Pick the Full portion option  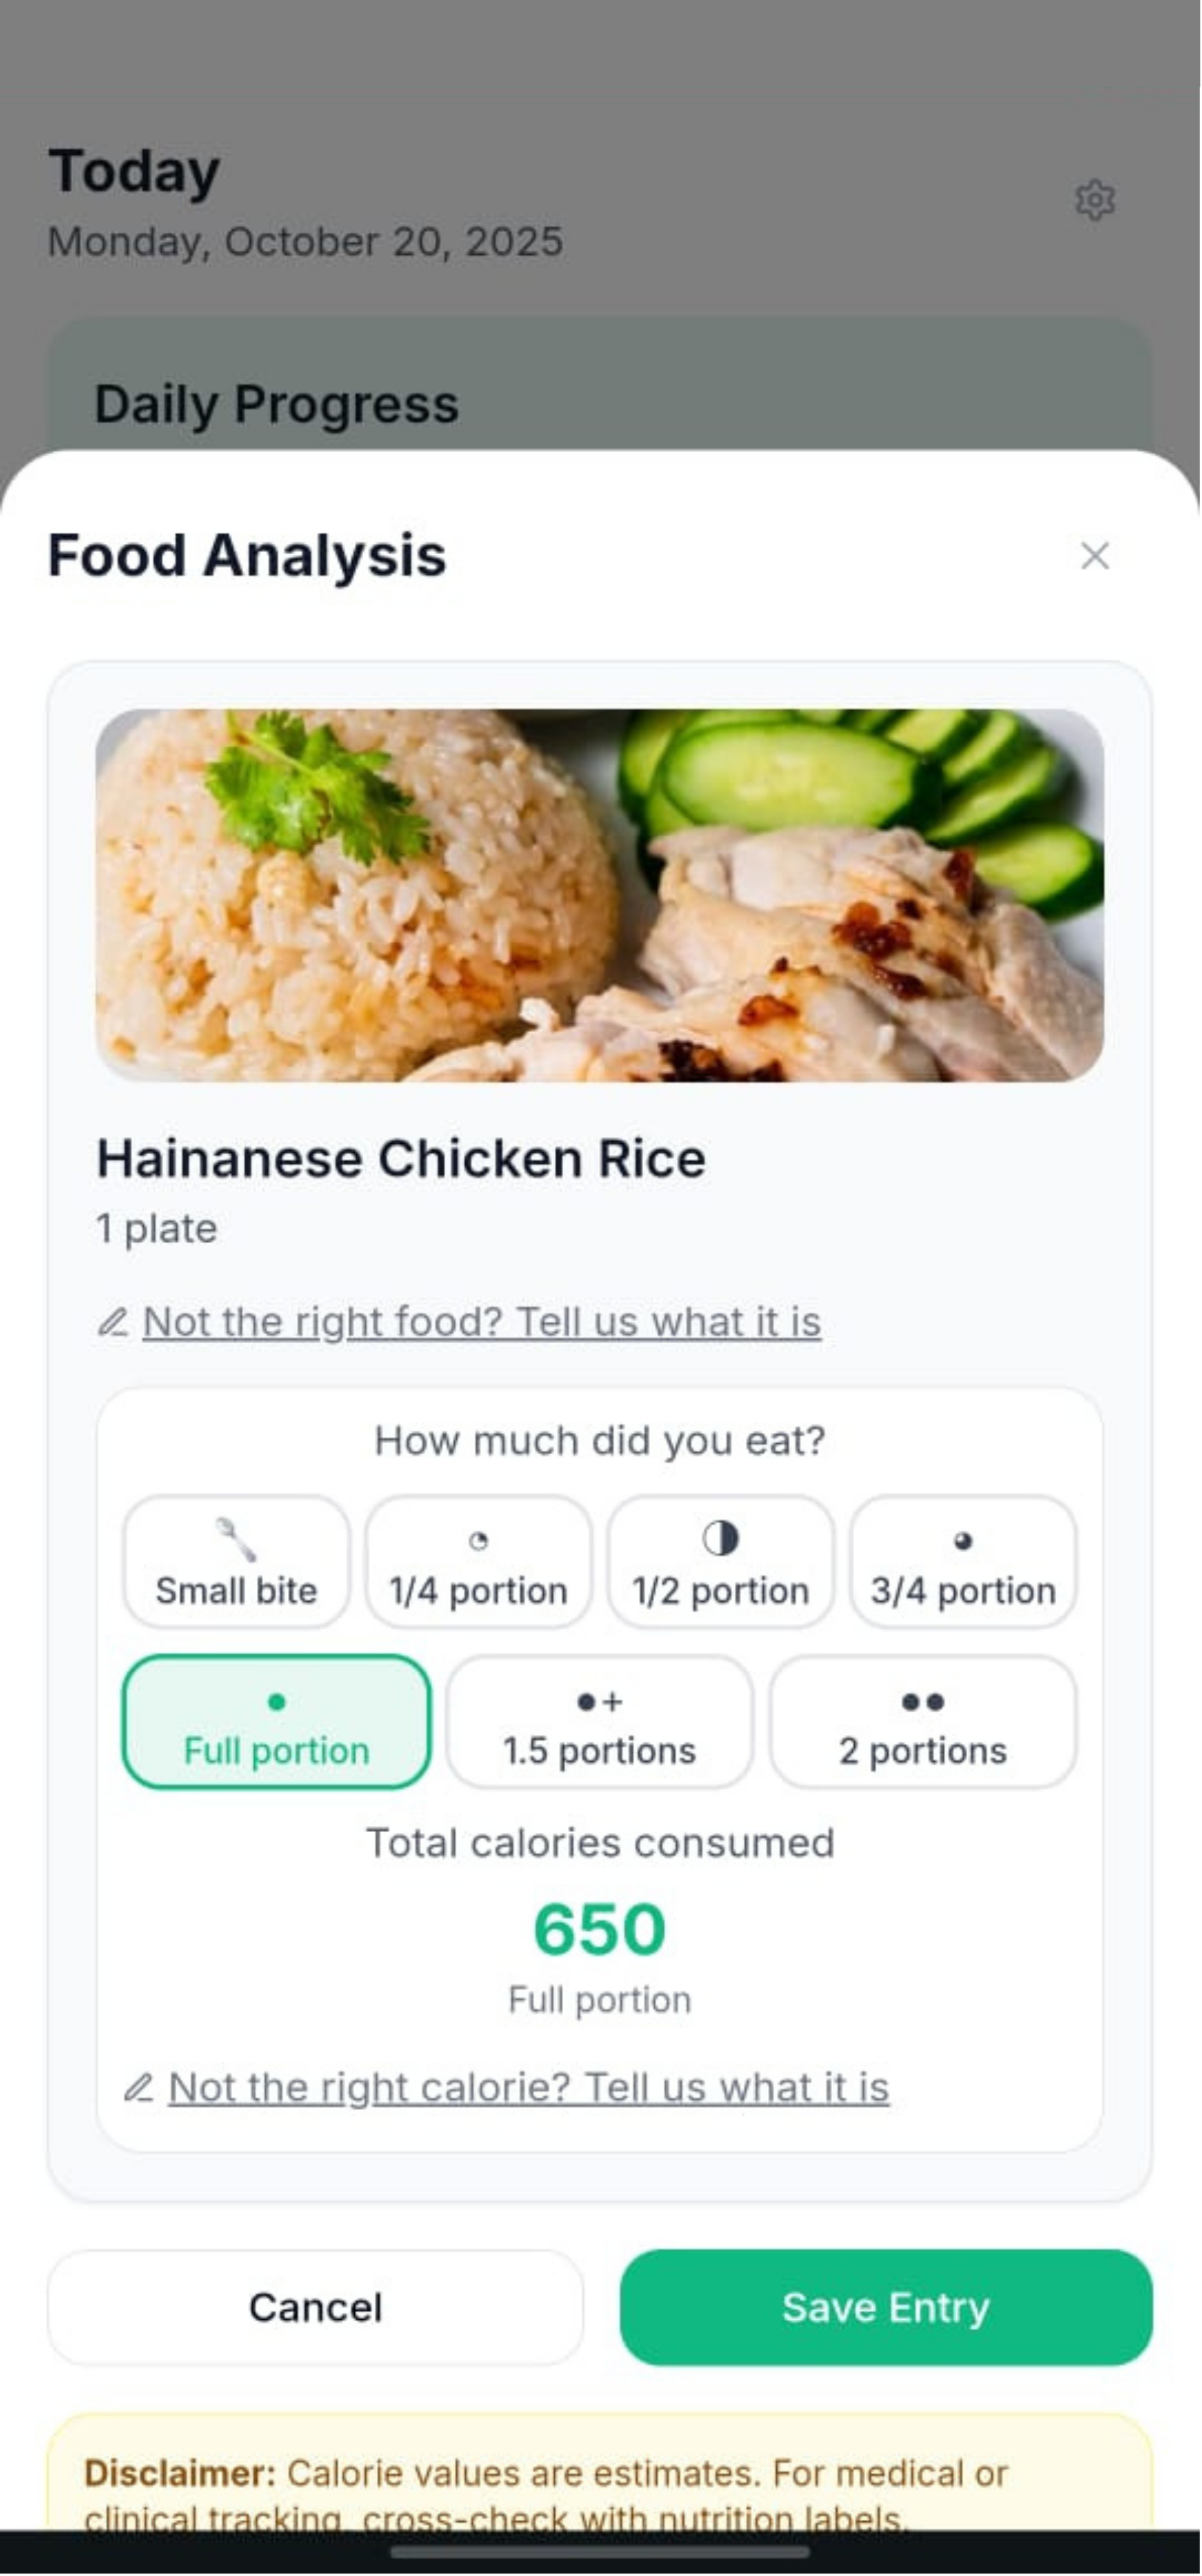[x=276, y=1722]
